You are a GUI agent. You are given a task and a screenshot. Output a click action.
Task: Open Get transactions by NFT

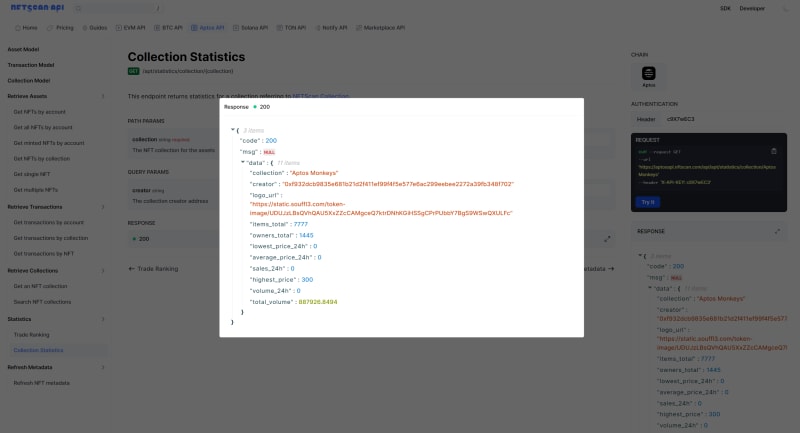(x=43, y=253)
